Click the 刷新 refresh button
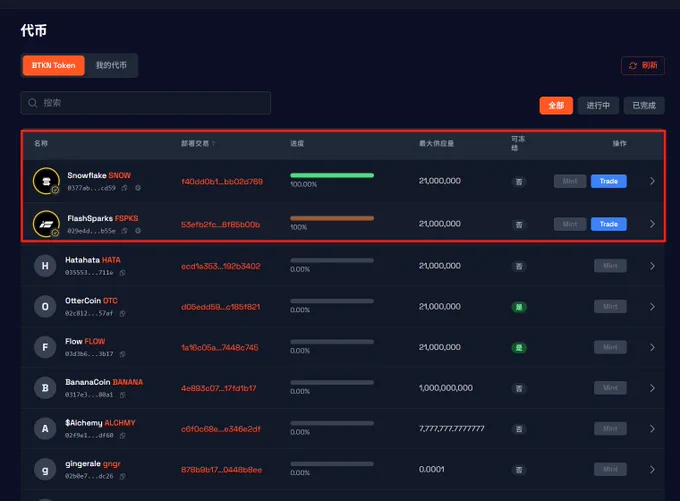This screenshot has width=680, height=501. pos(643,65)
